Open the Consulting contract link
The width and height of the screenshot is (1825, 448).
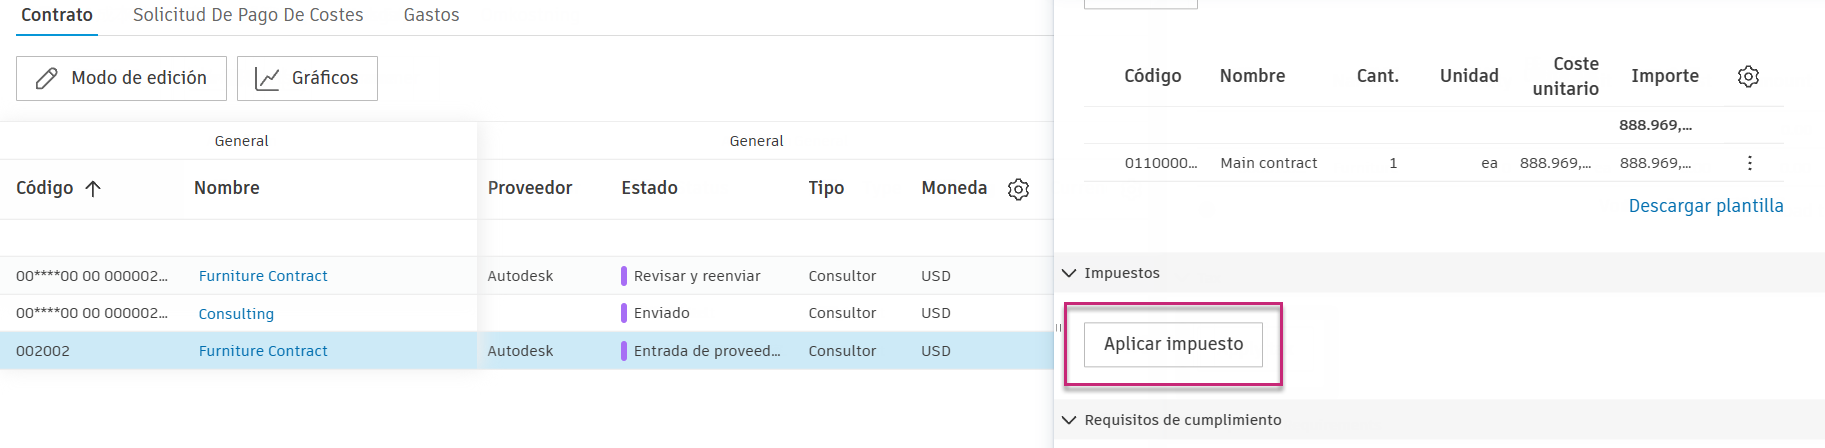tap(236, 314)
